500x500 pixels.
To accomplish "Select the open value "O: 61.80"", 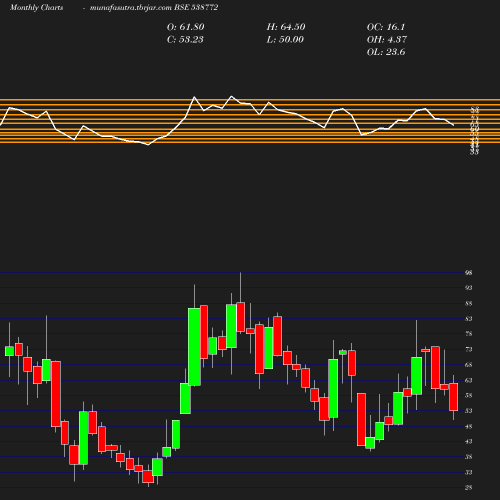I will coord(185,27).
